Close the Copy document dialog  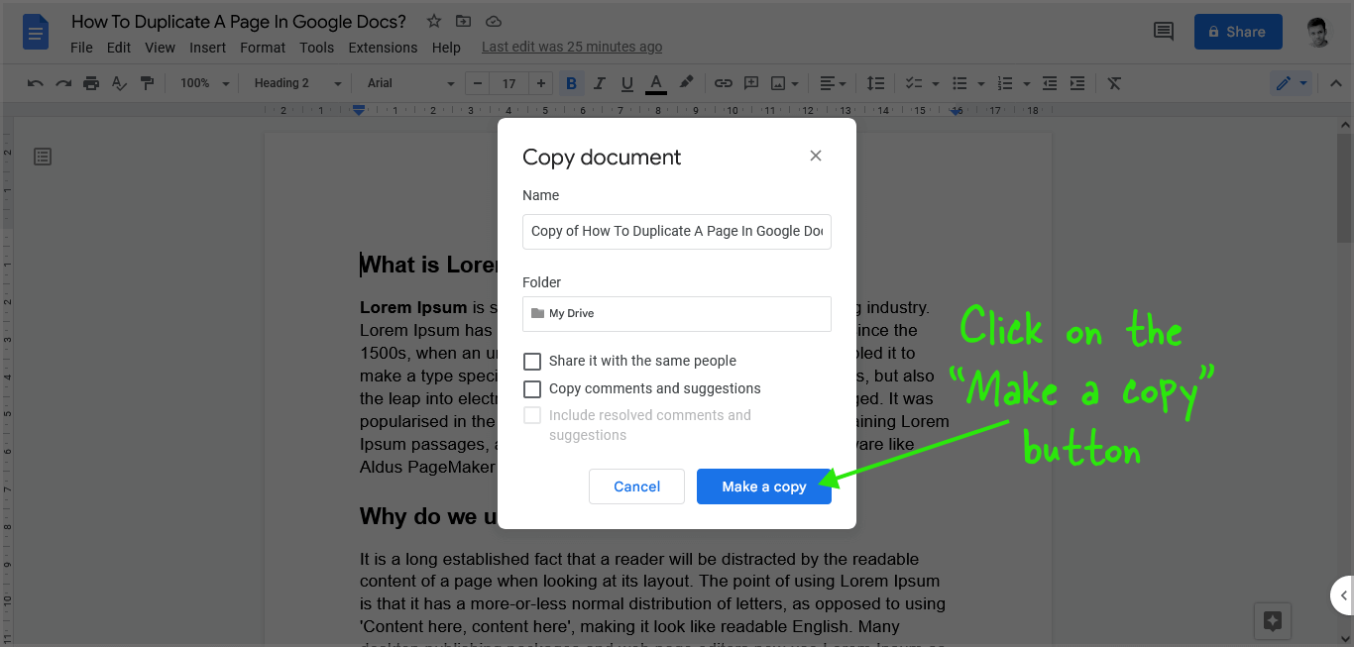click(816, 156)
